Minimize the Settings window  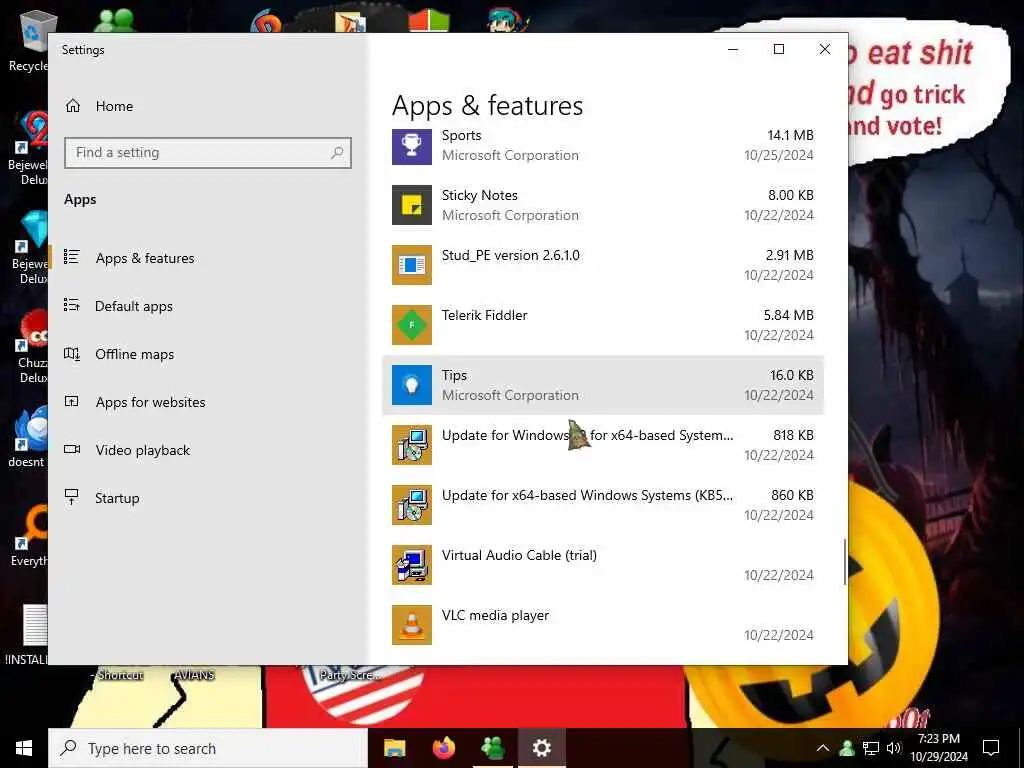[733, 49]
